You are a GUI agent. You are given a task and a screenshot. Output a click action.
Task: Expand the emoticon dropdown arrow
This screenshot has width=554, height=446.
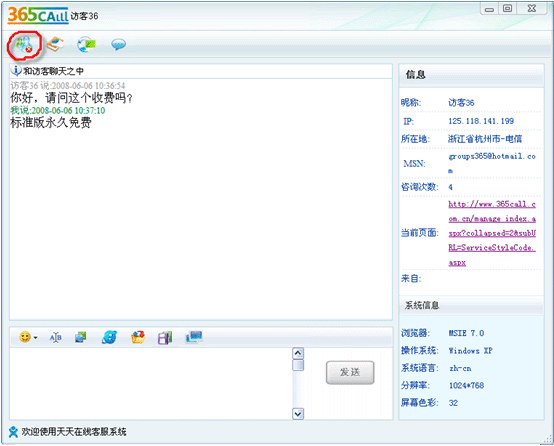tap(35, 338)
